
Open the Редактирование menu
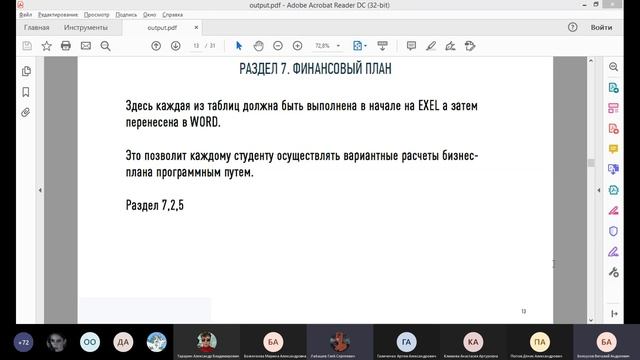tap(58, 15)
